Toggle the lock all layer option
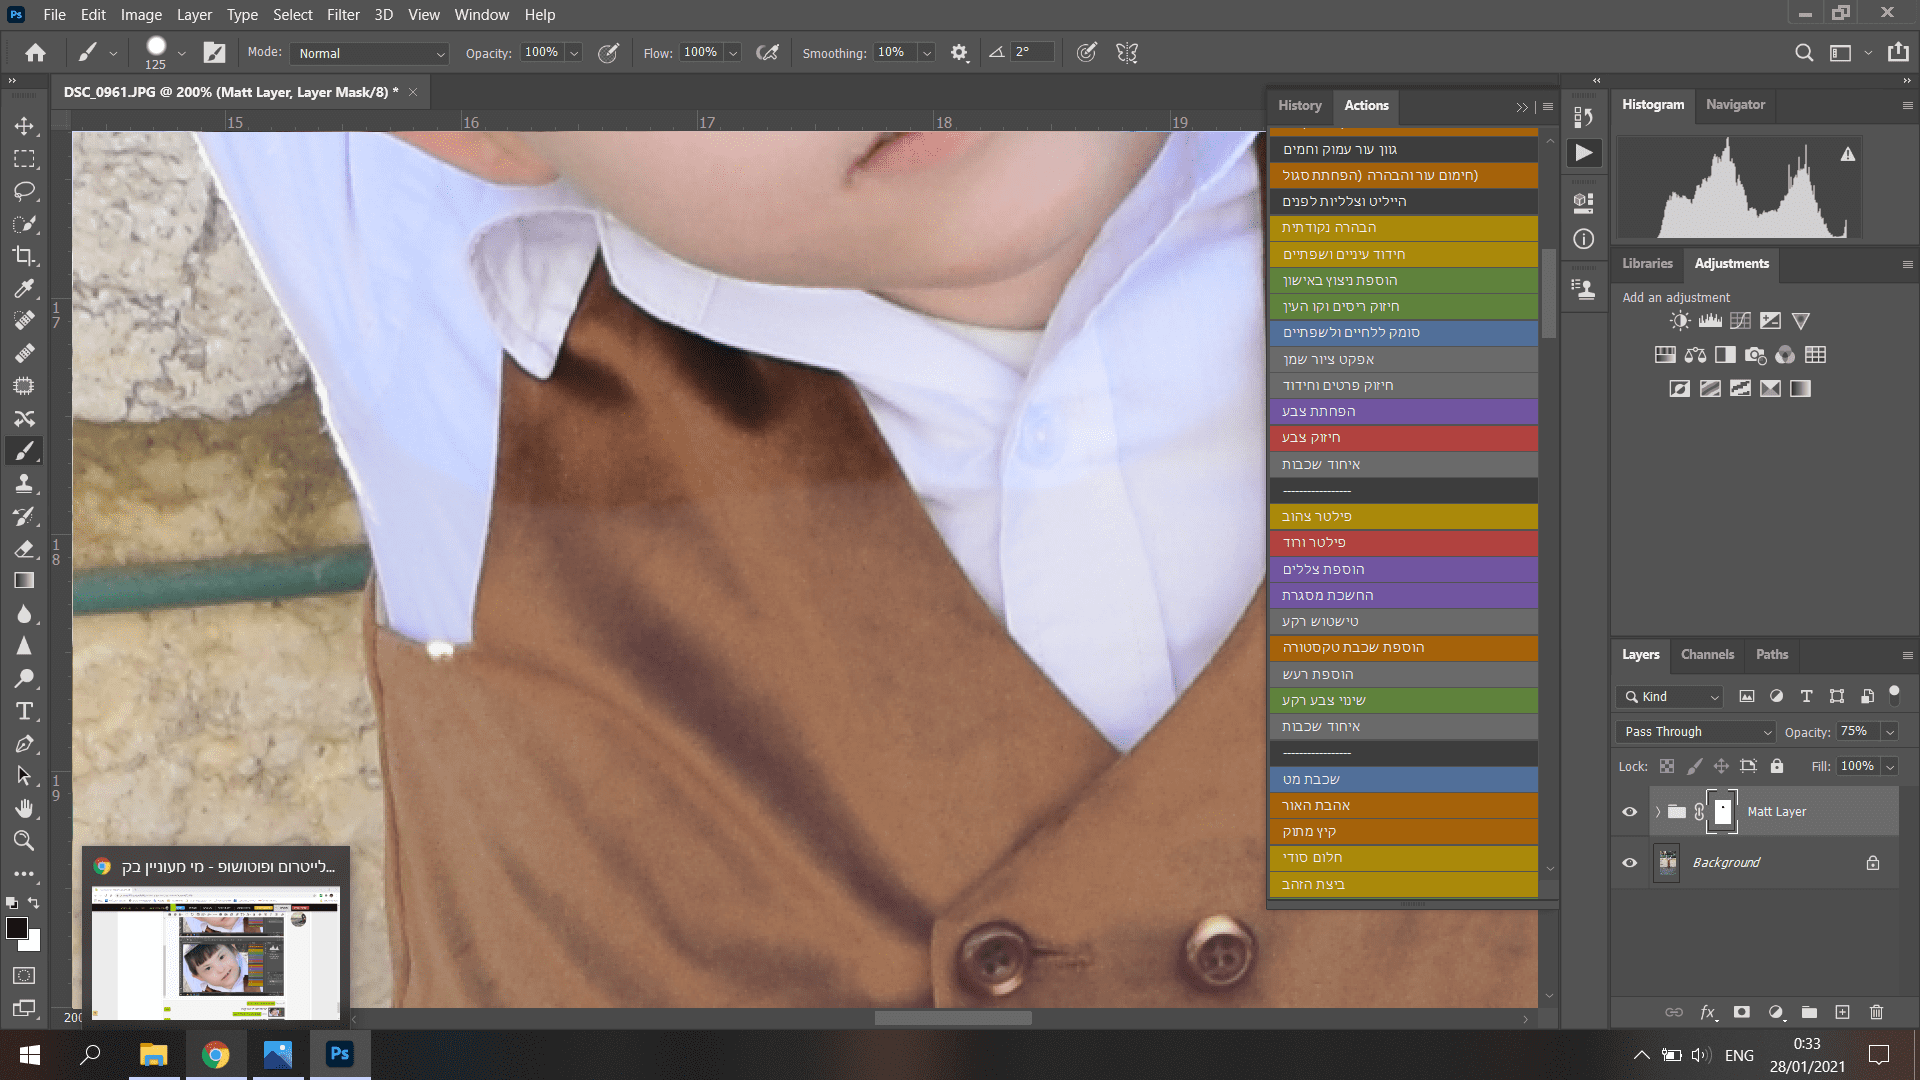Screen dimensions: 1920x1080 pyautogui.click(x=1776, y=766)
